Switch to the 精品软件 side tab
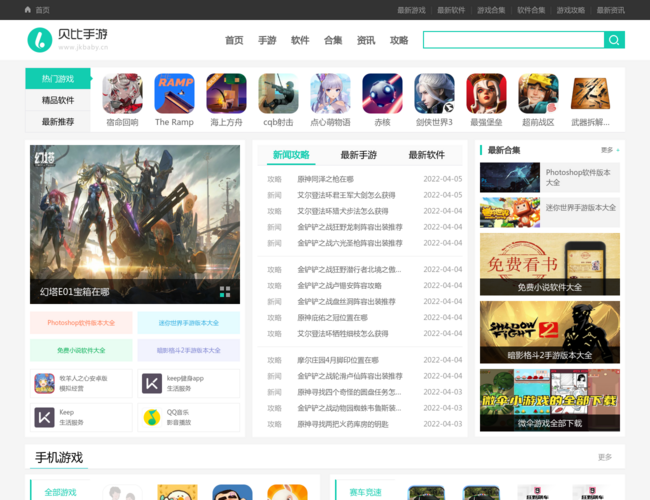The height and width of the screenshot is (500, 650). (58, 100)
